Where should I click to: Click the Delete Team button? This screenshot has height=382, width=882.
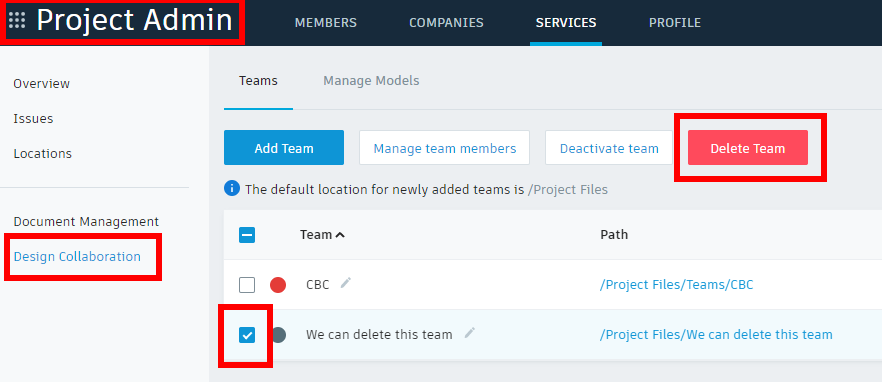pos(748,148)
